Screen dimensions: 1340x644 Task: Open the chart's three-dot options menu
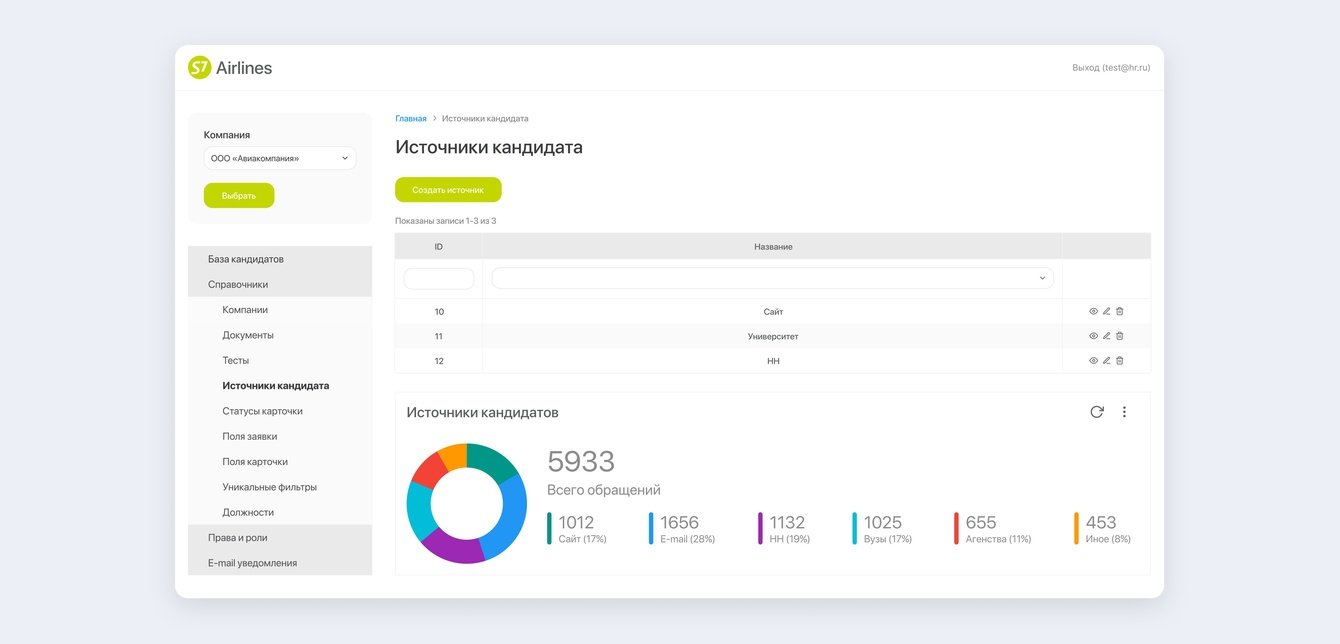click(1124, 410)
